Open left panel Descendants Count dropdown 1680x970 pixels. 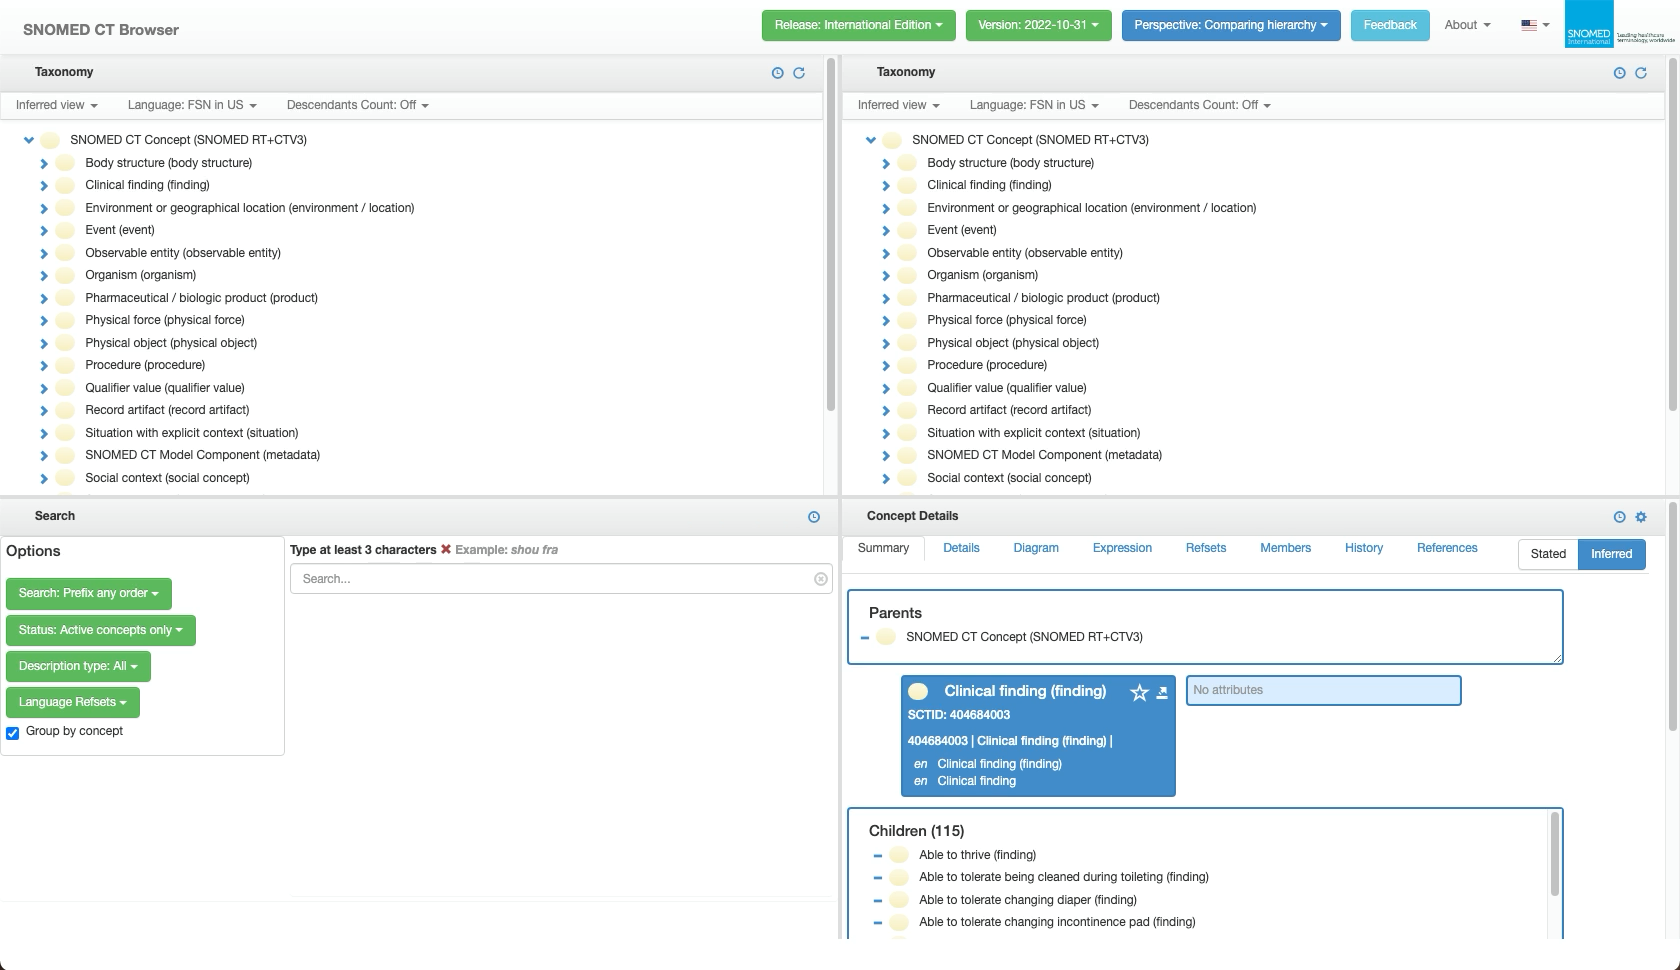click(x=357, y=105)
